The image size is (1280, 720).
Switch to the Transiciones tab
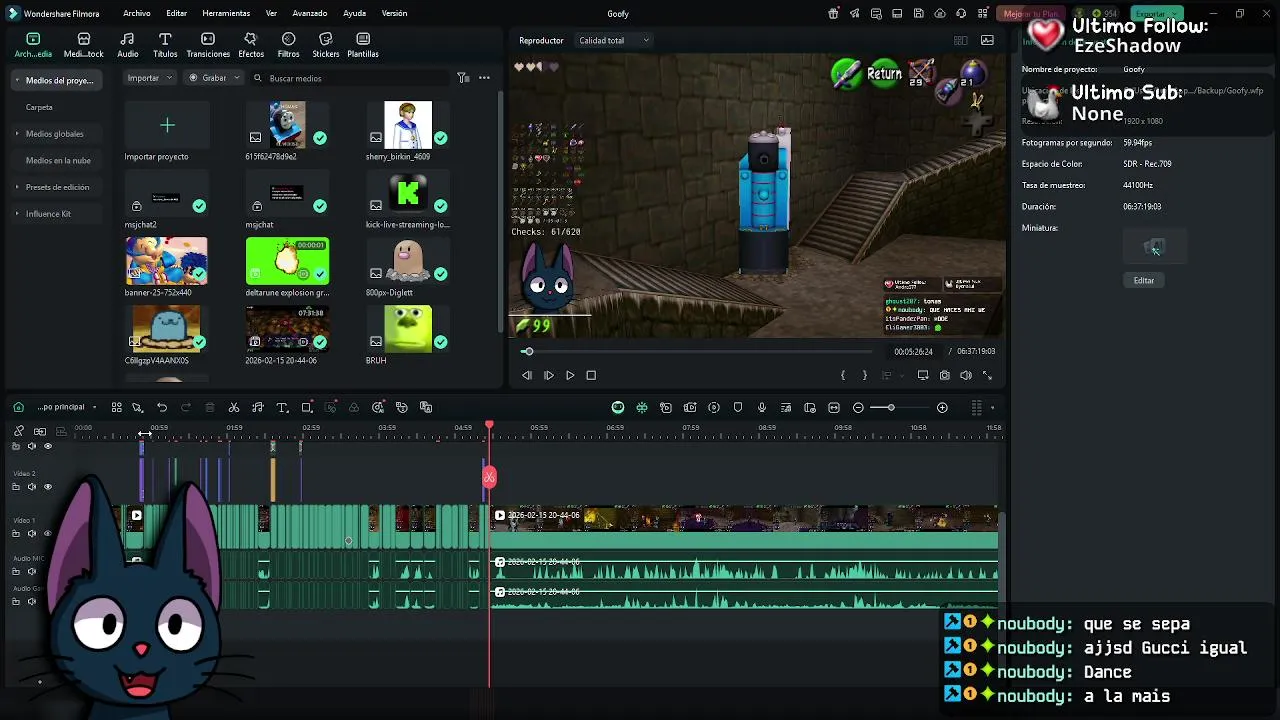pyautogui.click(x=208, y=45)
